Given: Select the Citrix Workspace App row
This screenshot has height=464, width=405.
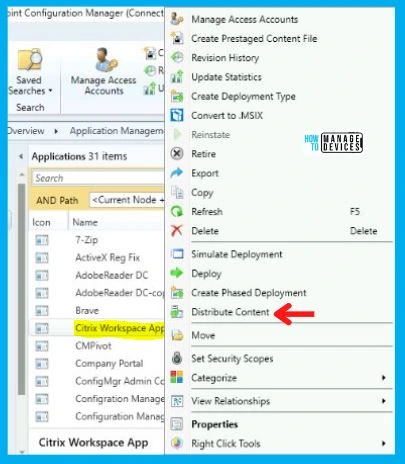Looking at the screenshot, I should click(97, 328).
